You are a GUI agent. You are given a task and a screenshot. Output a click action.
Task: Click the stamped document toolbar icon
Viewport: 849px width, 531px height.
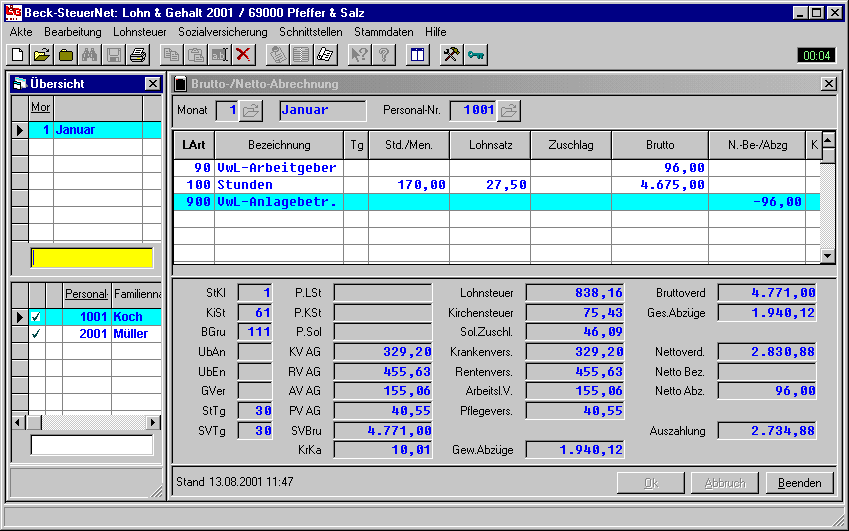coord(278,55)
